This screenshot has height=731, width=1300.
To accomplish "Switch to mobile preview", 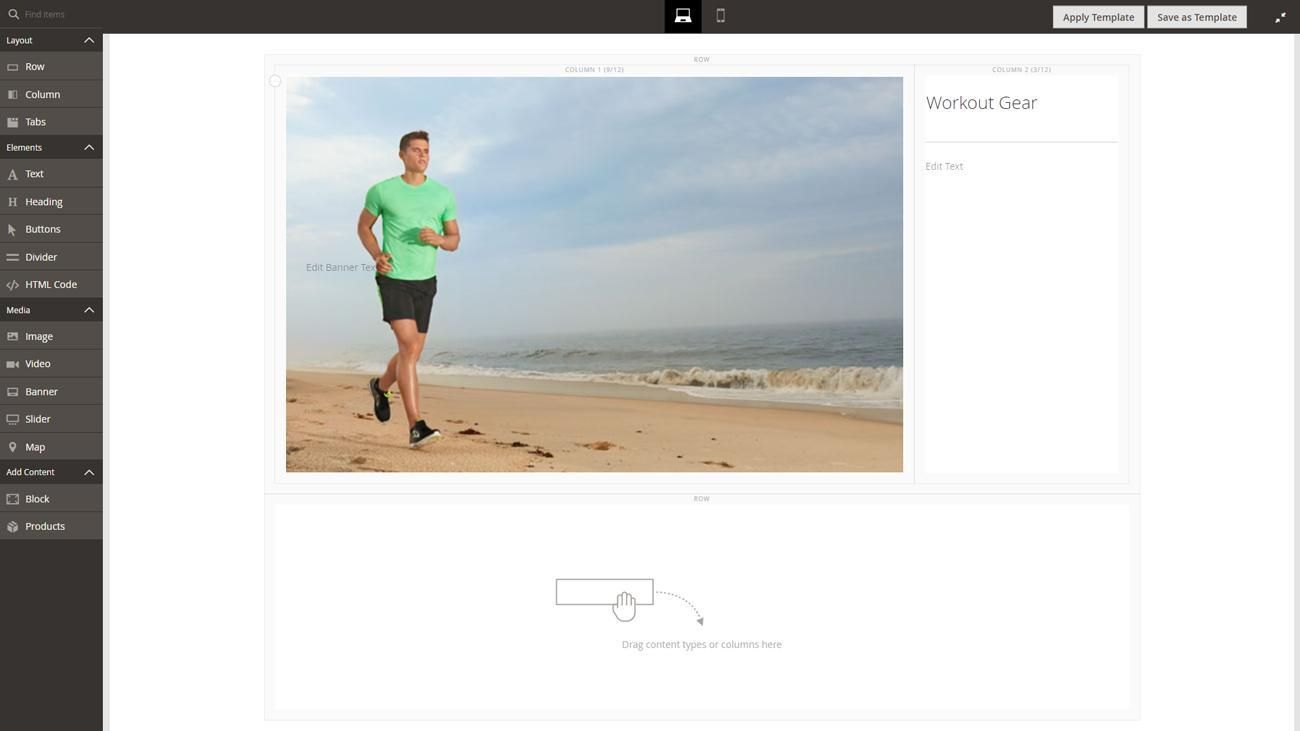I will pos(716,14).
